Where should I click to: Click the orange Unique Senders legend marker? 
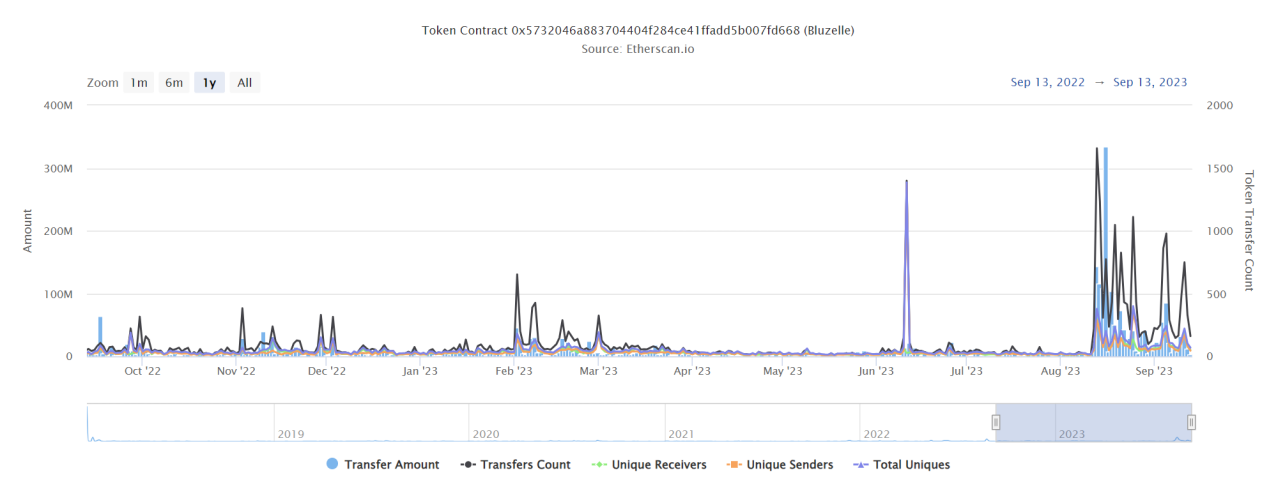(733, 465)
